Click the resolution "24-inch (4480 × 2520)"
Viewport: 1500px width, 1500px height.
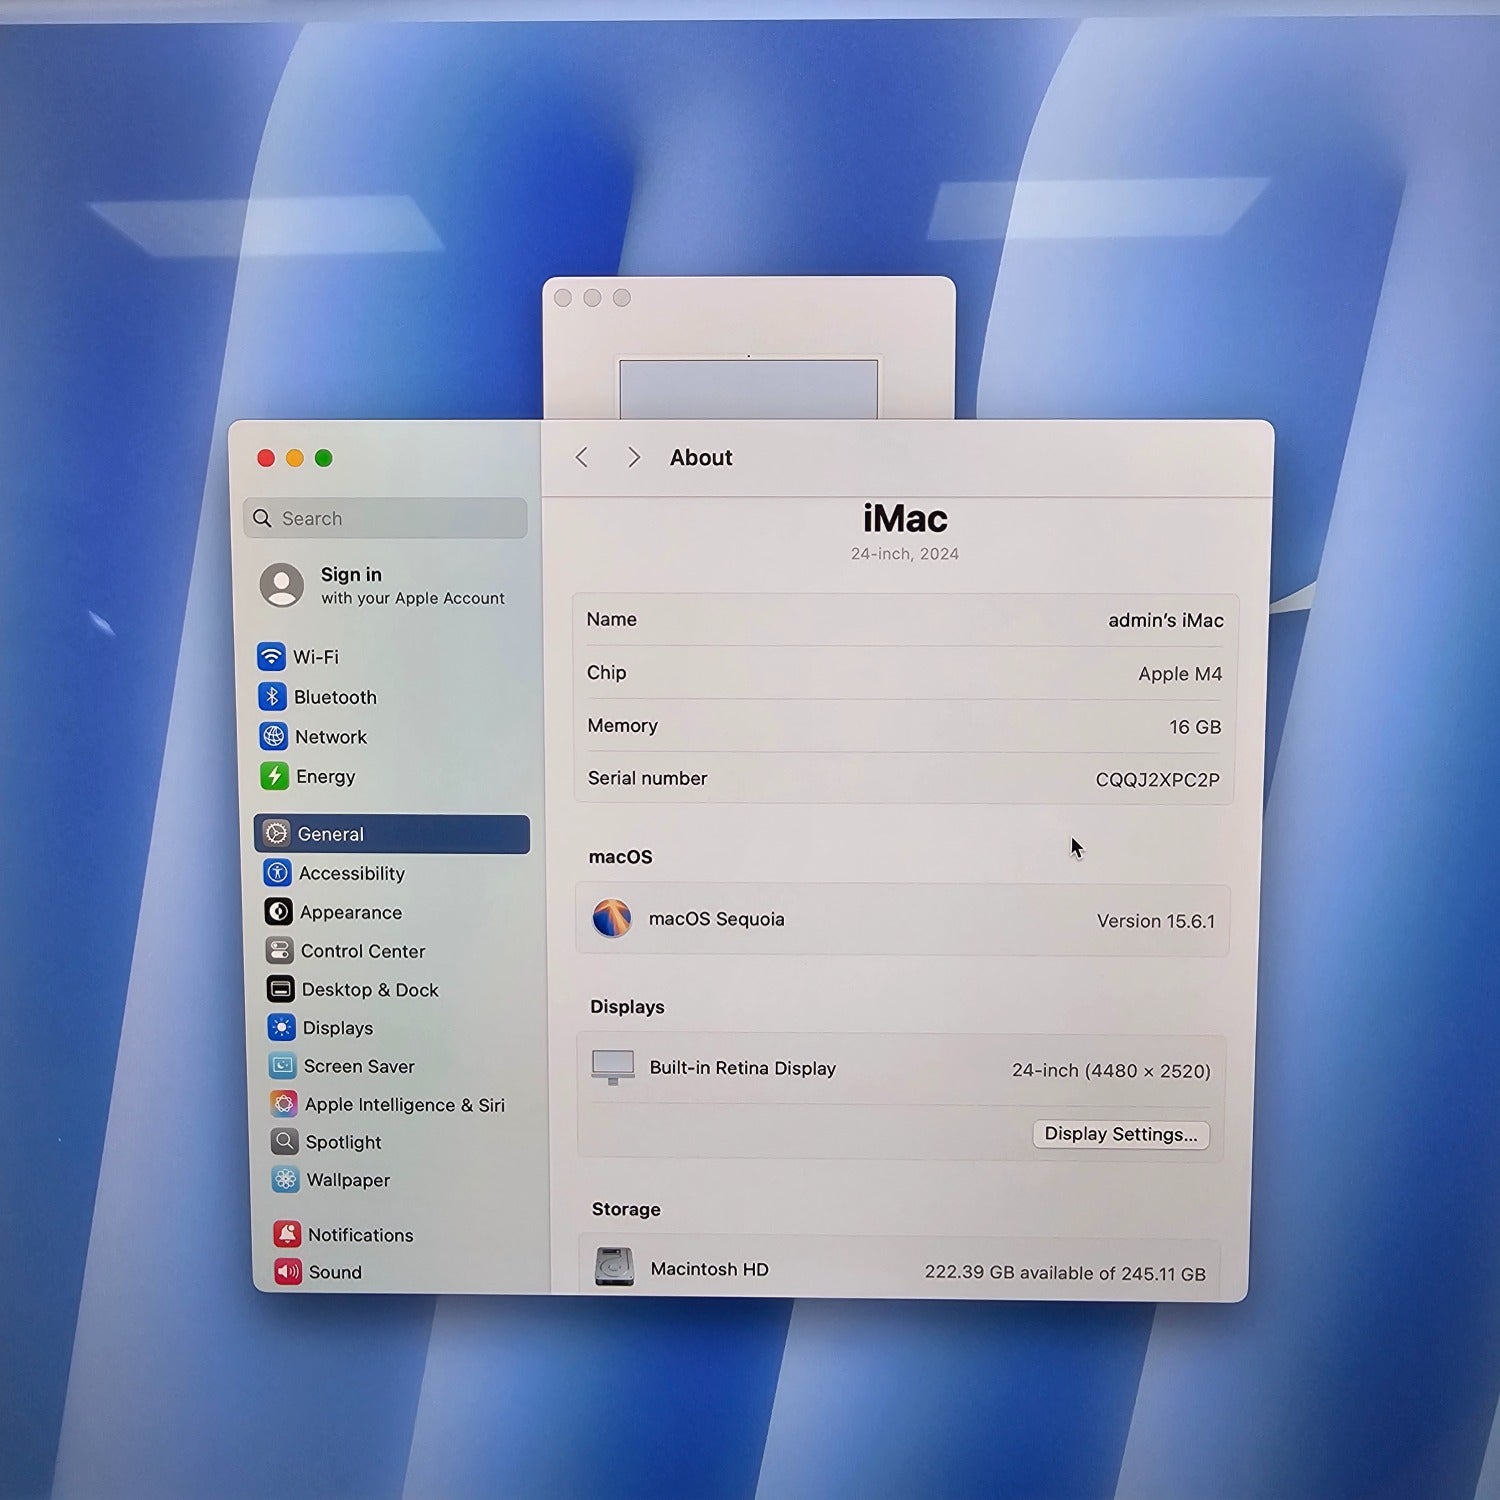tap(1111, 1071)
